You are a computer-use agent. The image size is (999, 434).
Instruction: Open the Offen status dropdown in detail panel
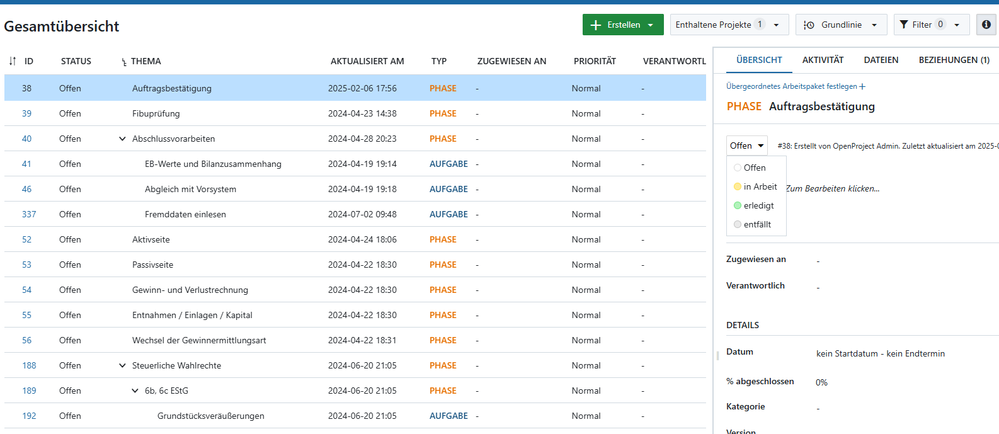(747, 145)
